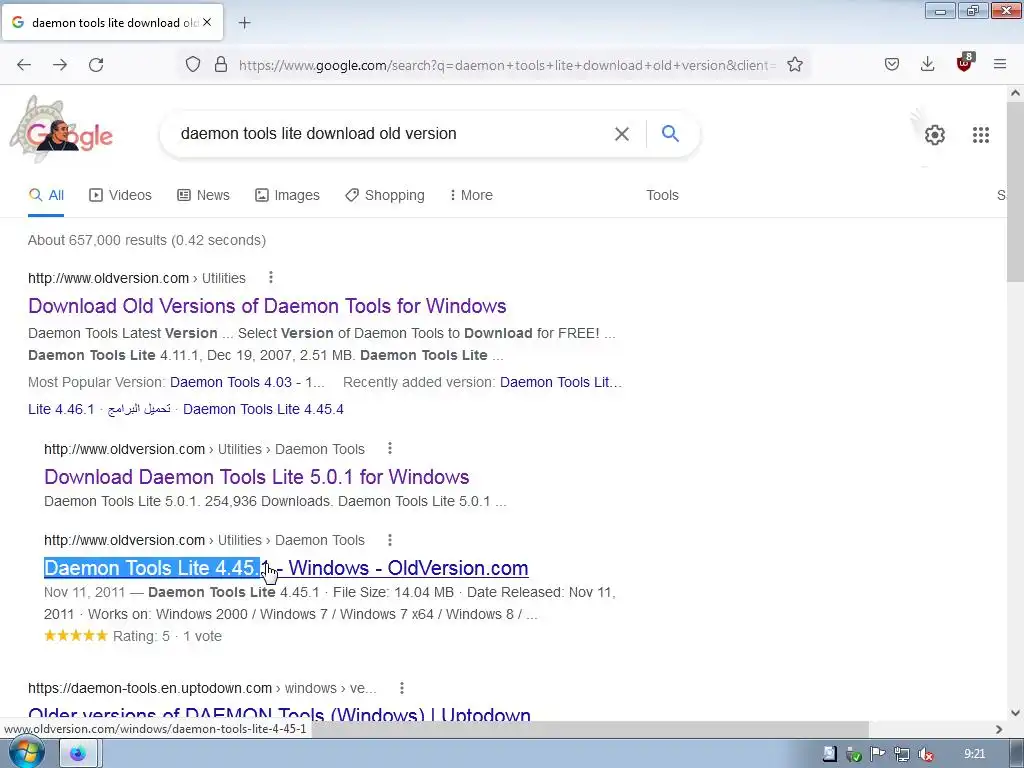Image resolution: width=1024 pixels, height=768 pixels.
Task: Click the taskbar clock showing 9:21
Action: click(x=974, y=754)
